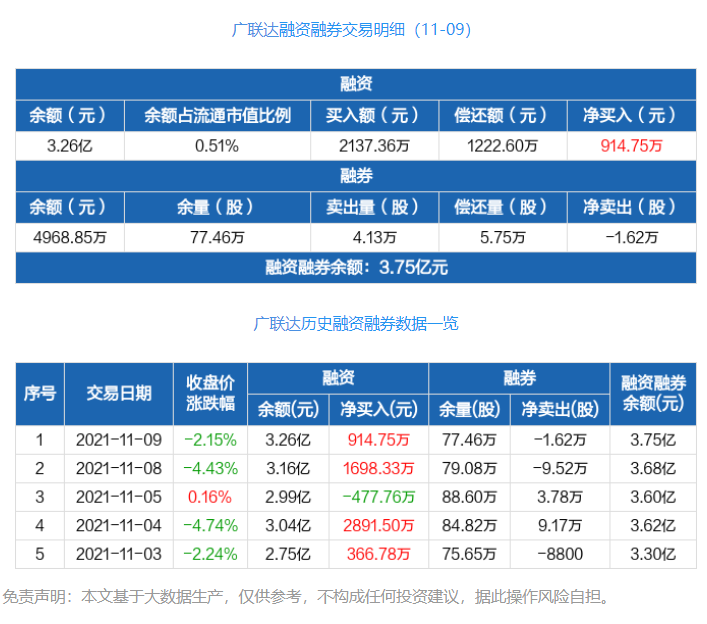Click the -9.52万 net sell cell

pos(560,468)
